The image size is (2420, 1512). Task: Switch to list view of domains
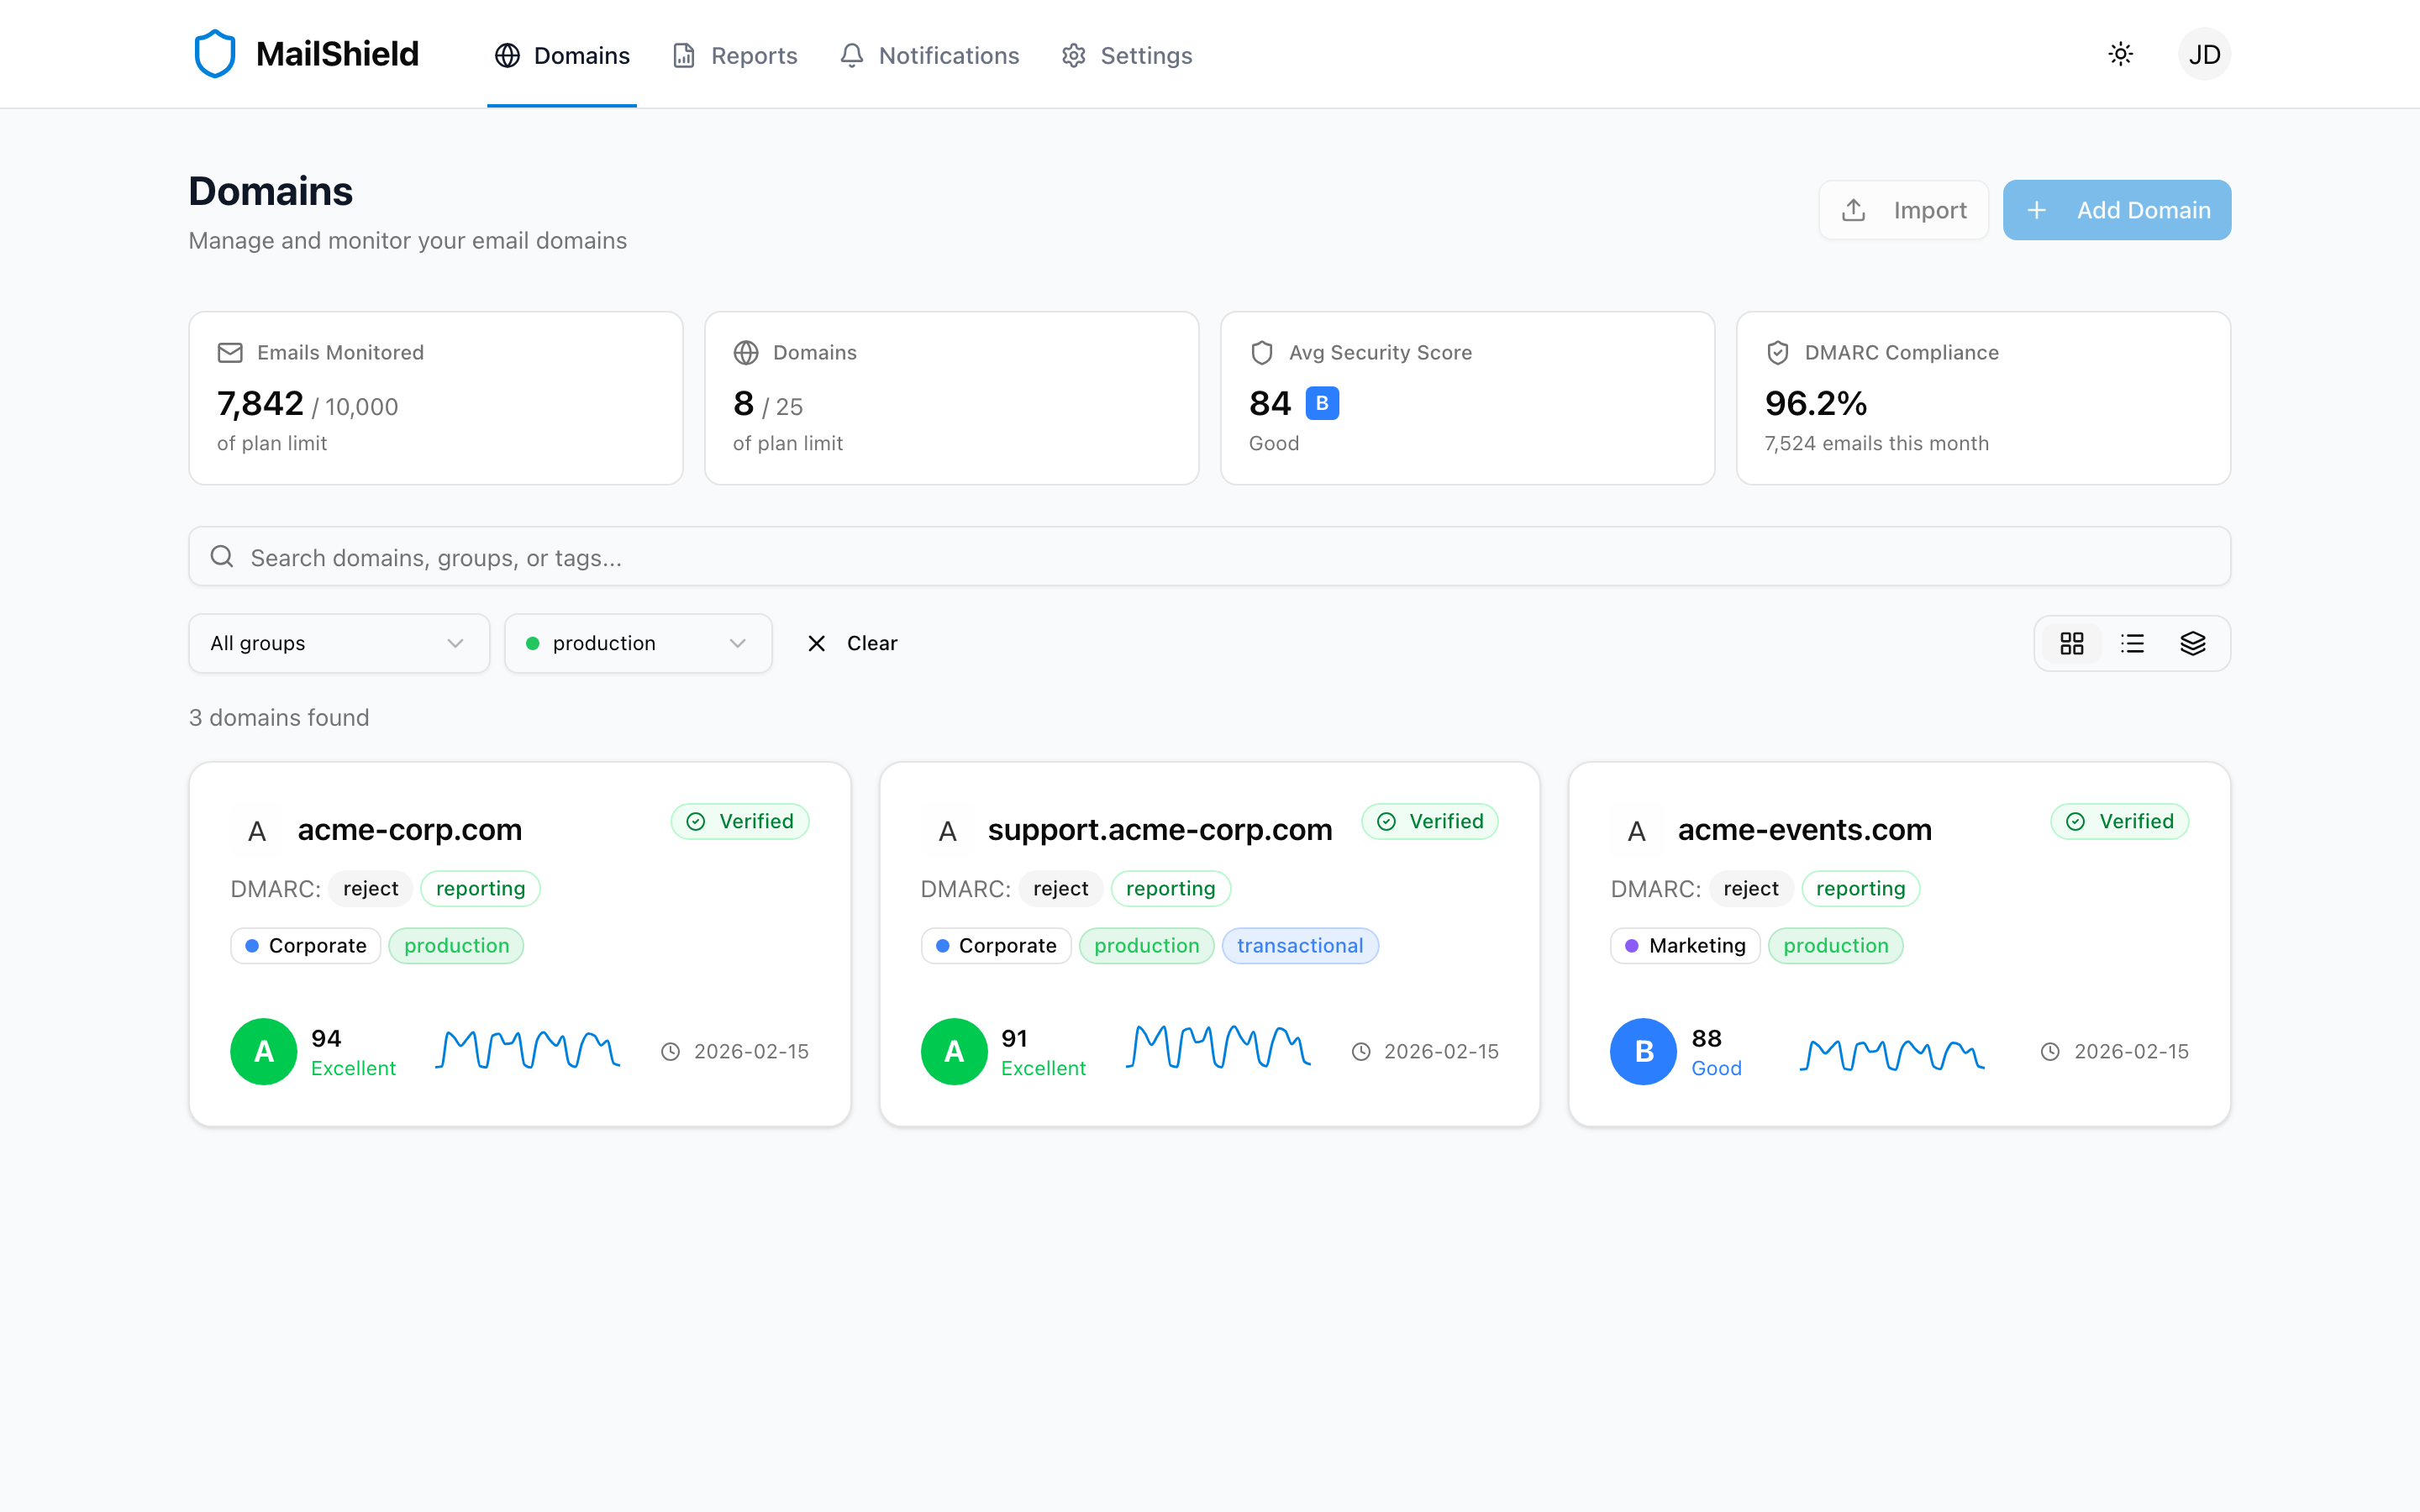pos(2133,643)
